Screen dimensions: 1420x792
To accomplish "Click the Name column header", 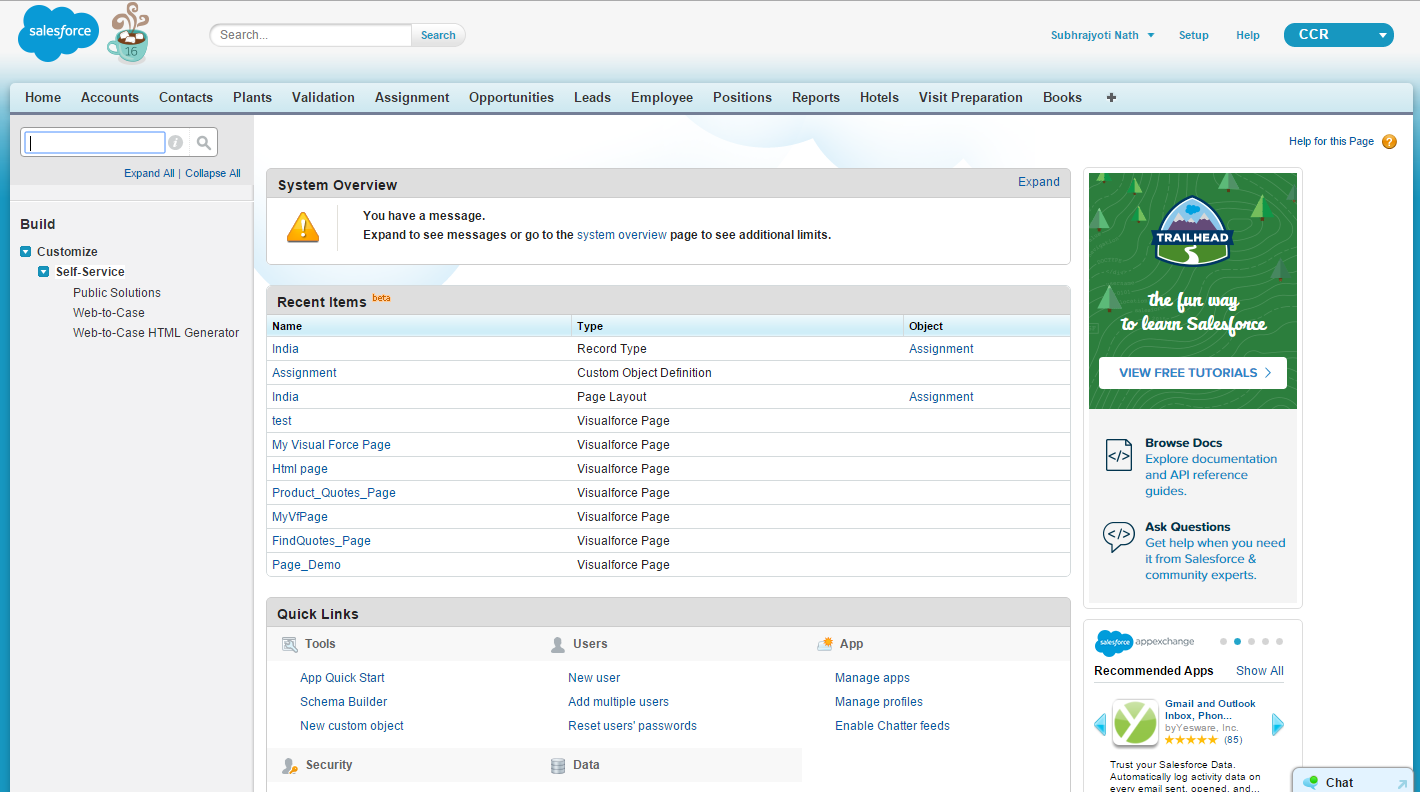I will [x=287, y=326].
